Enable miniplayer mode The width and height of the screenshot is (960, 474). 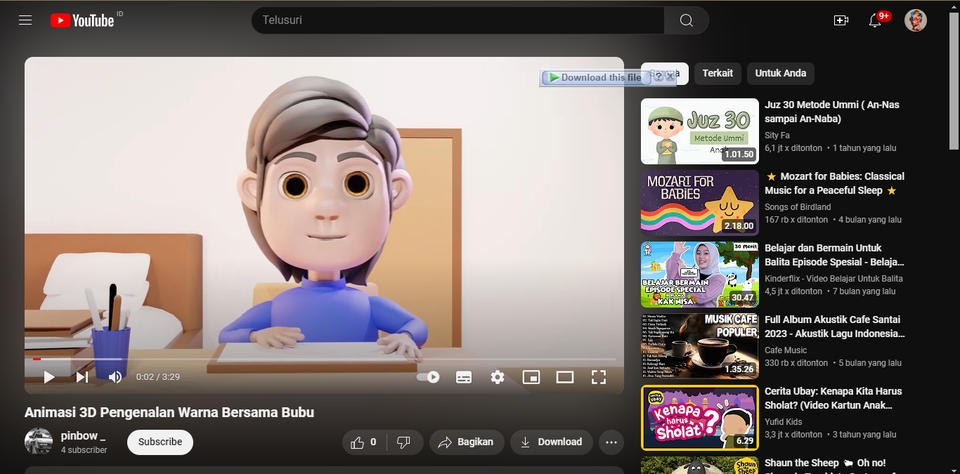[531, 377]
